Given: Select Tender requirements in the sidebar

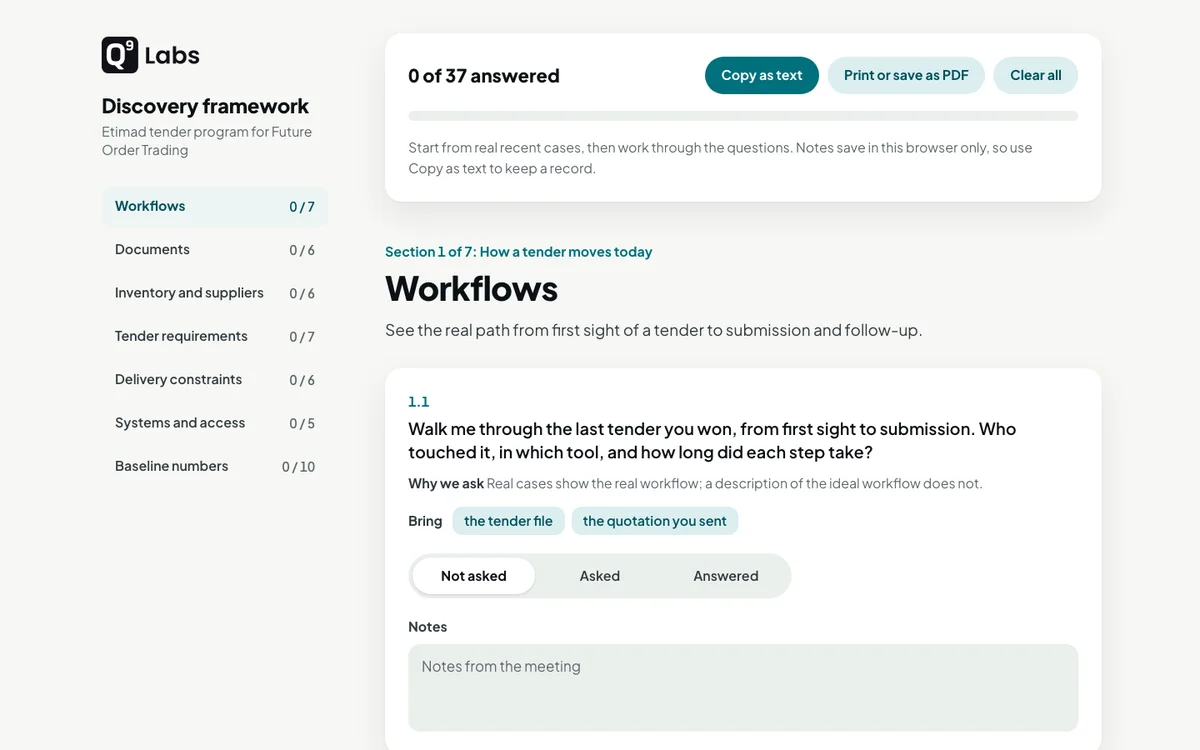Looking at the screenshot, I should coord(215,336).
